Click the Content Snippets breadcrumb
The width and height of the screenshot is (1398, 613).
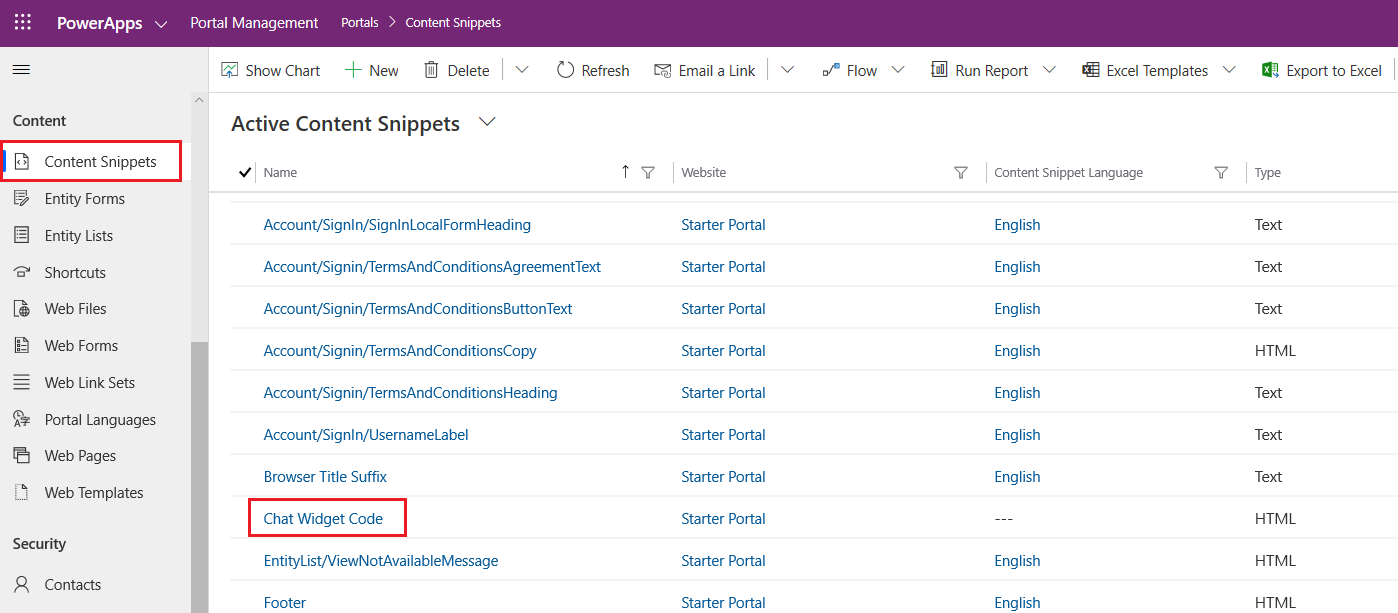click(x=453, y=22)
